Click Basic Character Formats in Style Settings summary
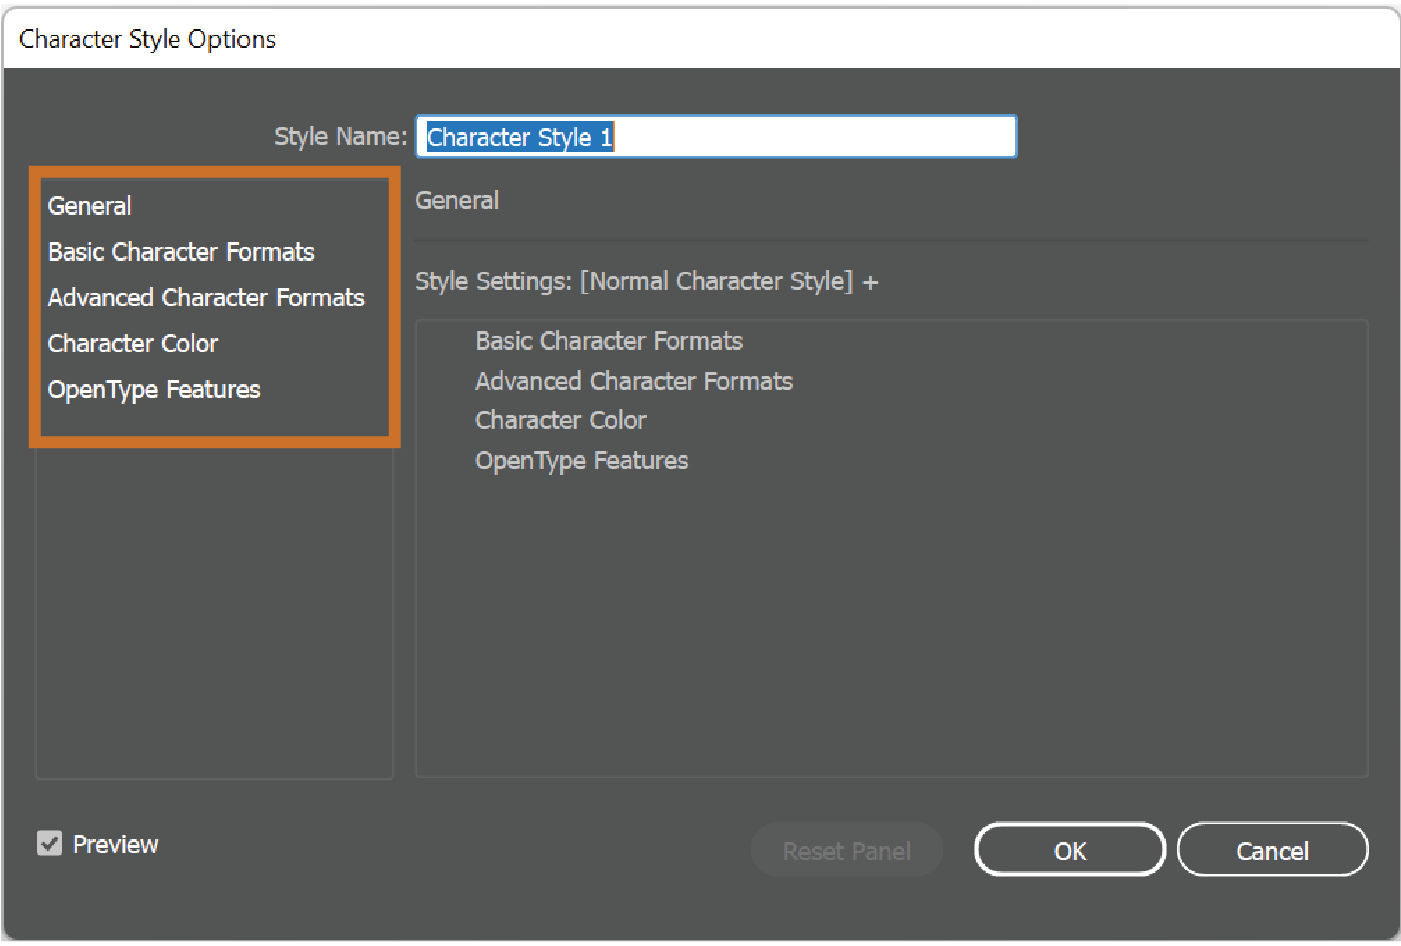1401x946 pixels. pos(609,341)
